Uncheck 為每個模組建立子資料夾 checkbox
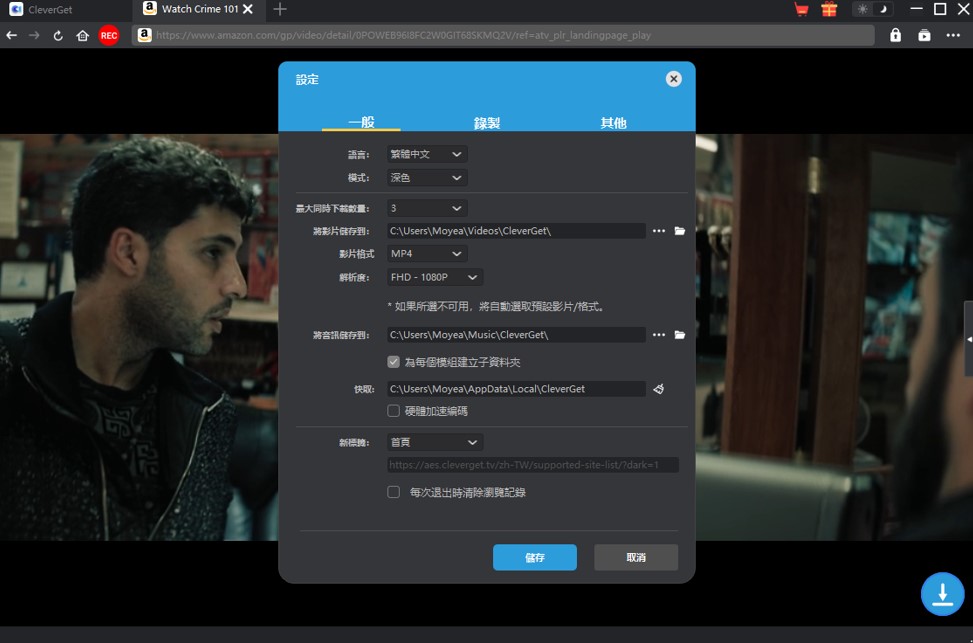Screen dimensions: 973x643 point(394,362)
